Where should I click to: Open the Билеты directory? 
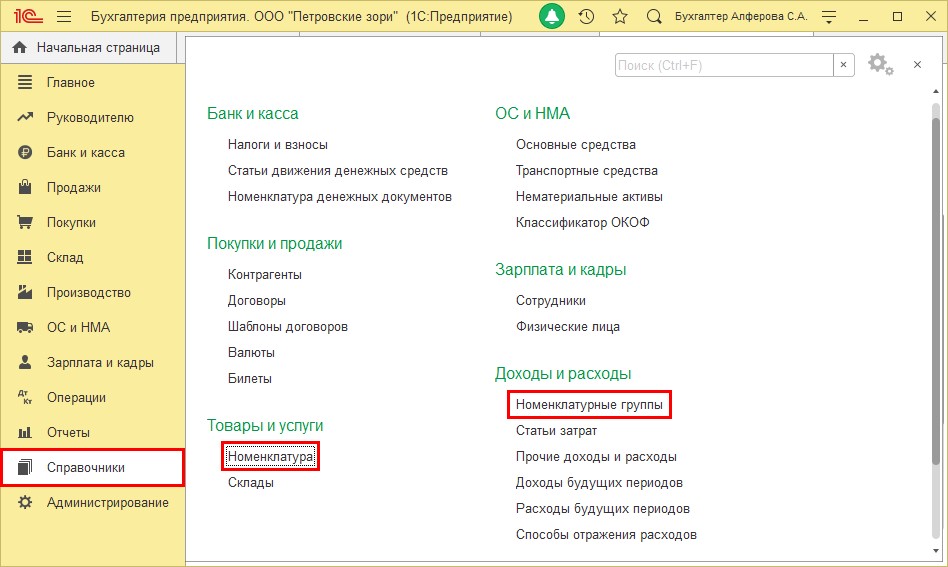250,379
